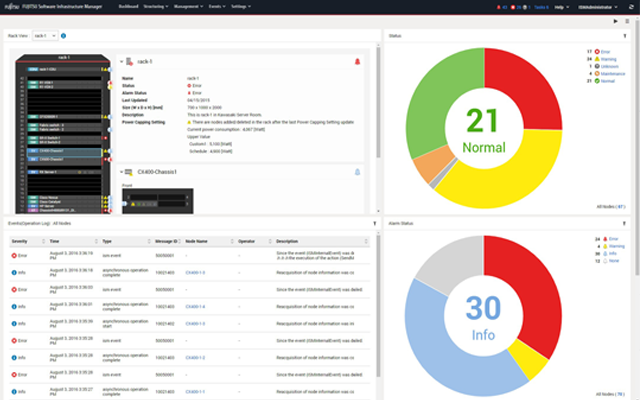Go to the Dashboard menu item
640x400 pixels.
128,7
